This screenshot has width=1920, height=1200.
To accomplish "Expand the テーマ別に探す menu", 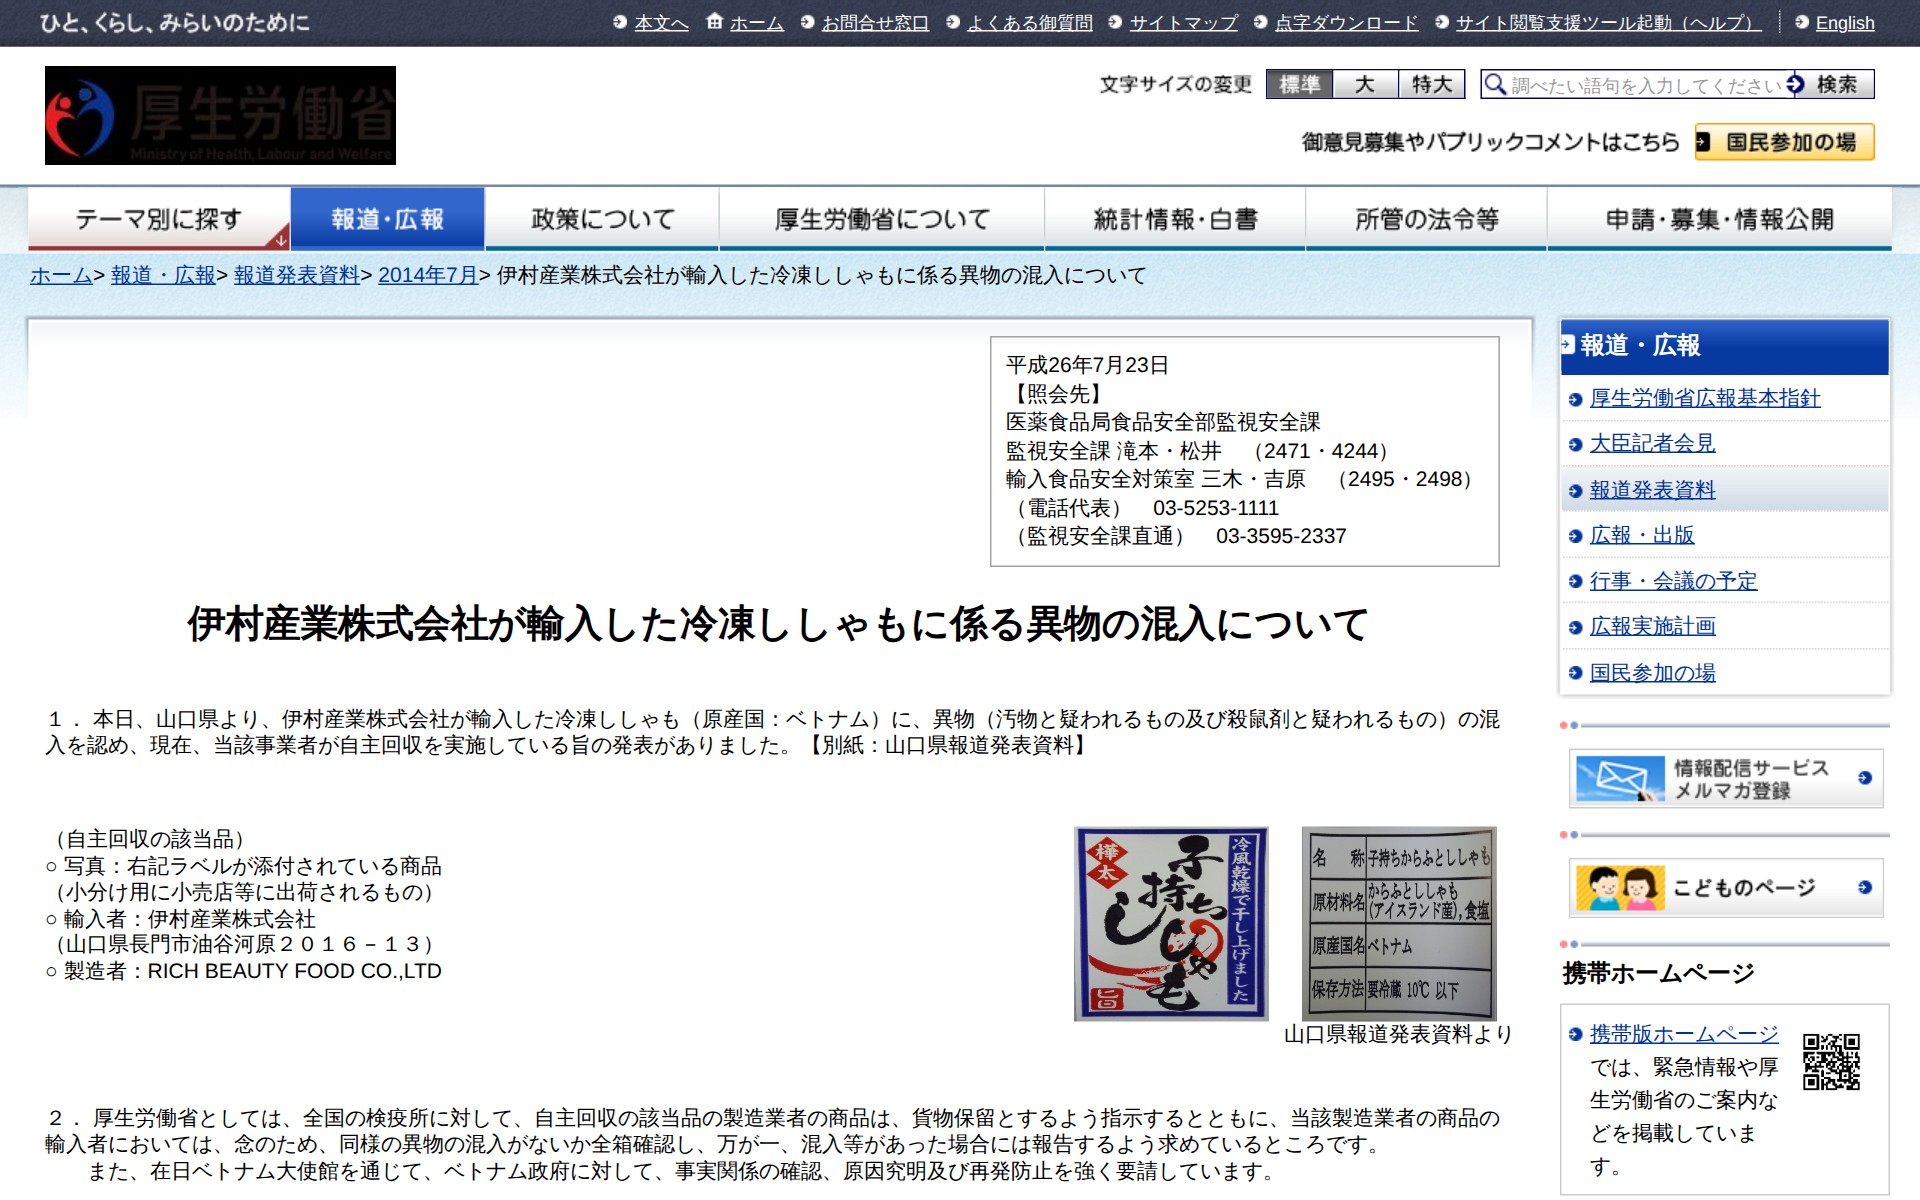I will pyautogui.click(x=159, y=218).
